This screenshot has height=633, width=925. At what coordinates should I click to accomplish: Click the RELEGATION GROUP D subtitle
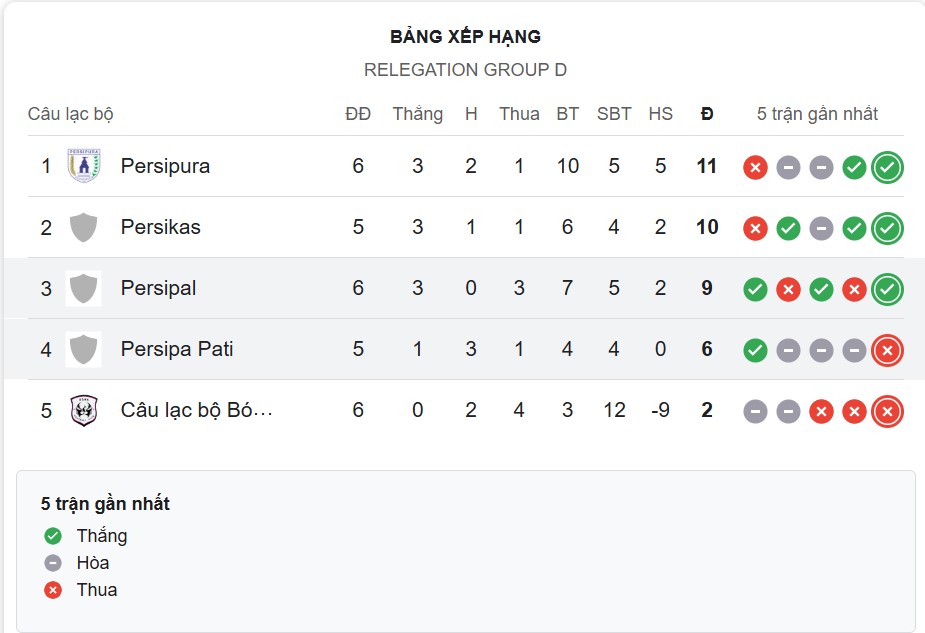(465, 70)
